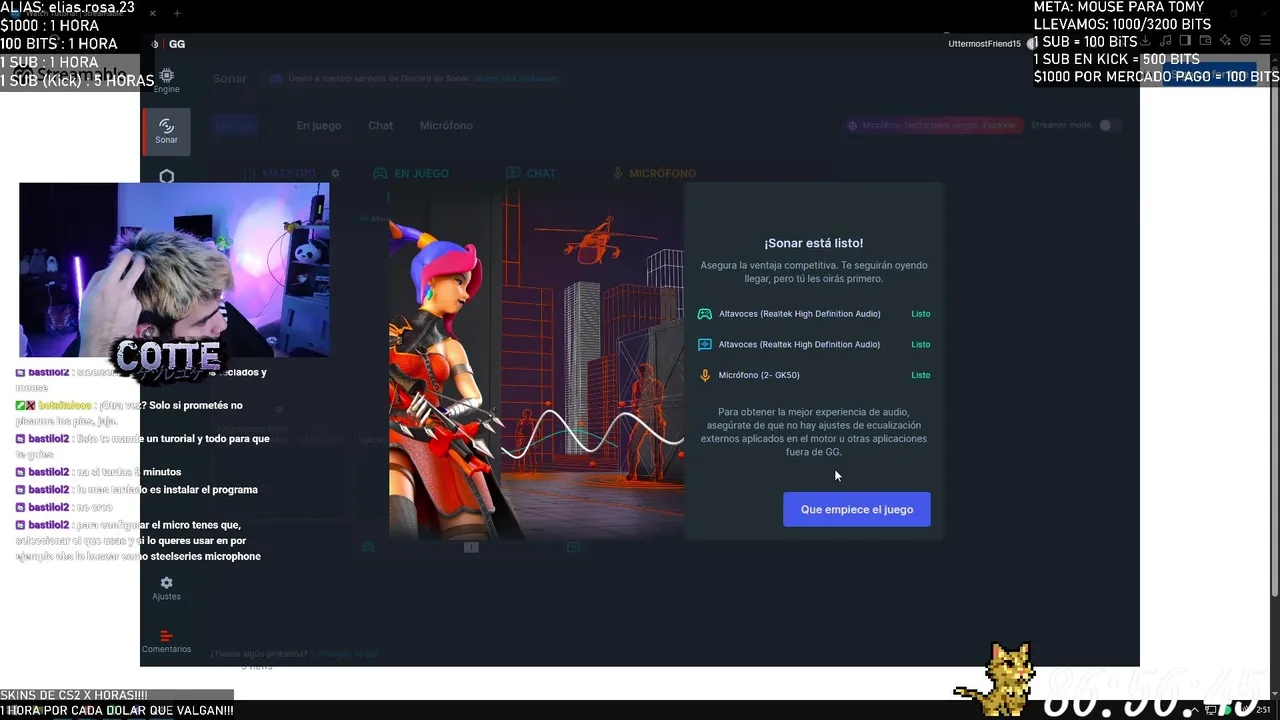Click the gamepad icon beside first Altavoces
1280x720 pixels.
(705, 314)
